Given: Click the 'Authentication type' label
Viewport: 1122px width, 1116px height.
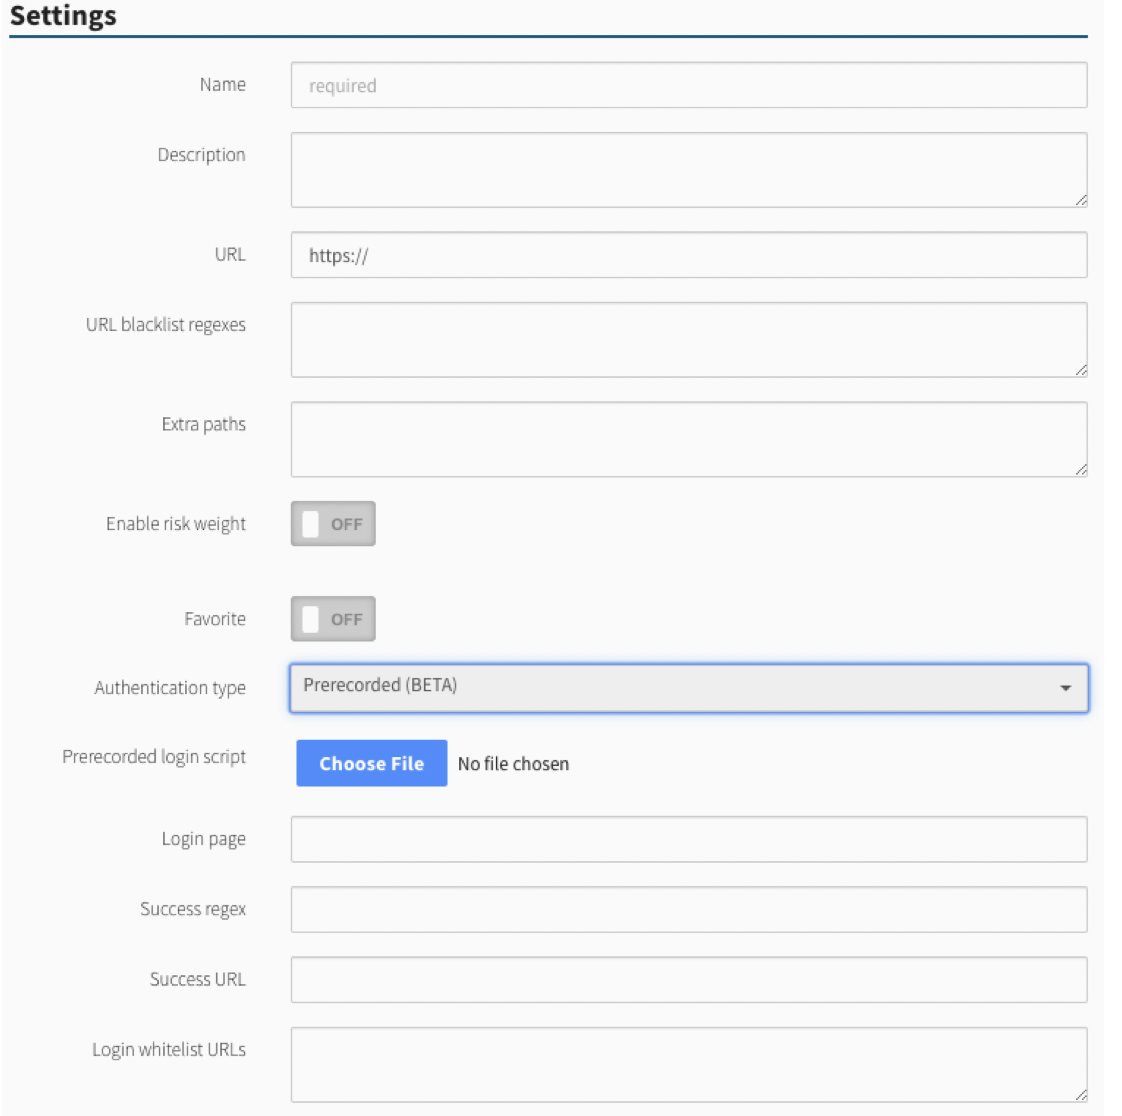Looking at the screenshot, I should [170, 688].
